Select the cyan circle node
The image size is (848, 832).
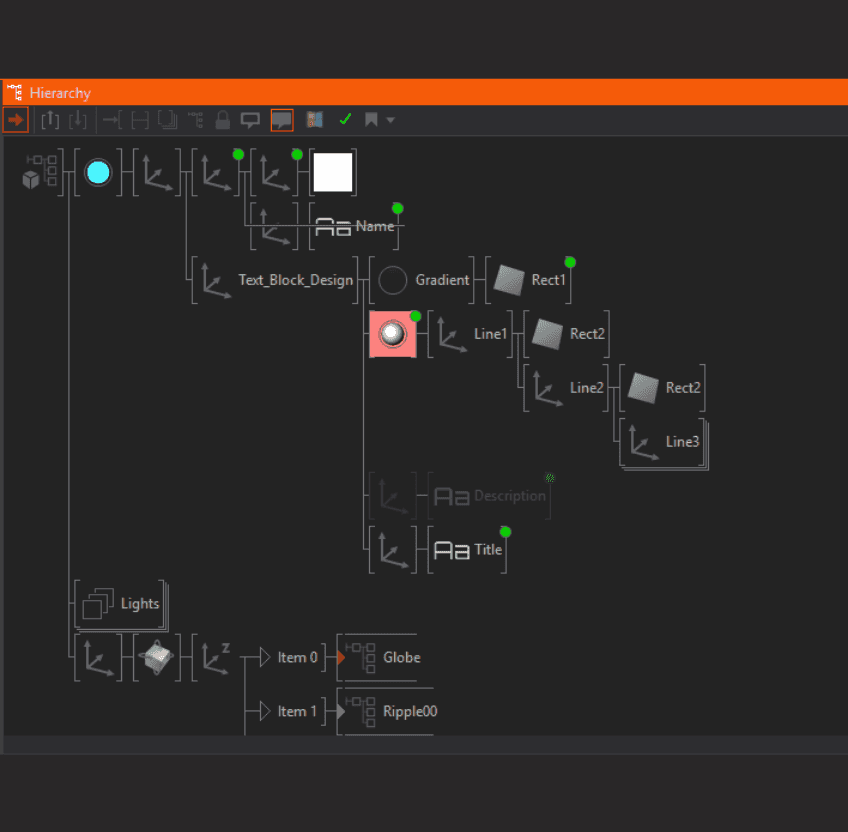click(98, 173)
